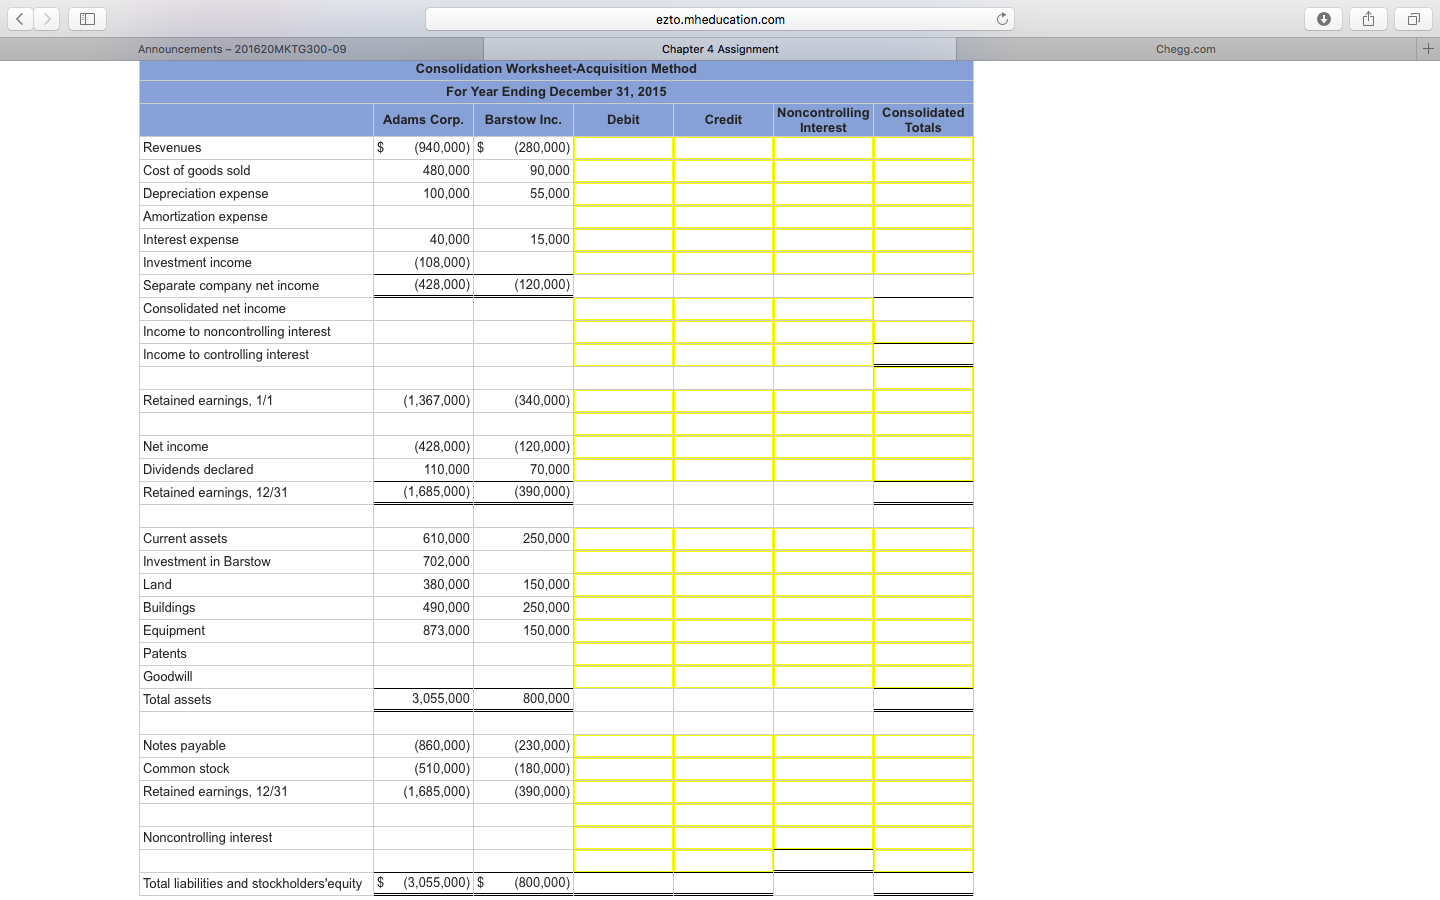1440x900 pixels.
Task: Open a new tab with the plus button
Action: 1428,49
